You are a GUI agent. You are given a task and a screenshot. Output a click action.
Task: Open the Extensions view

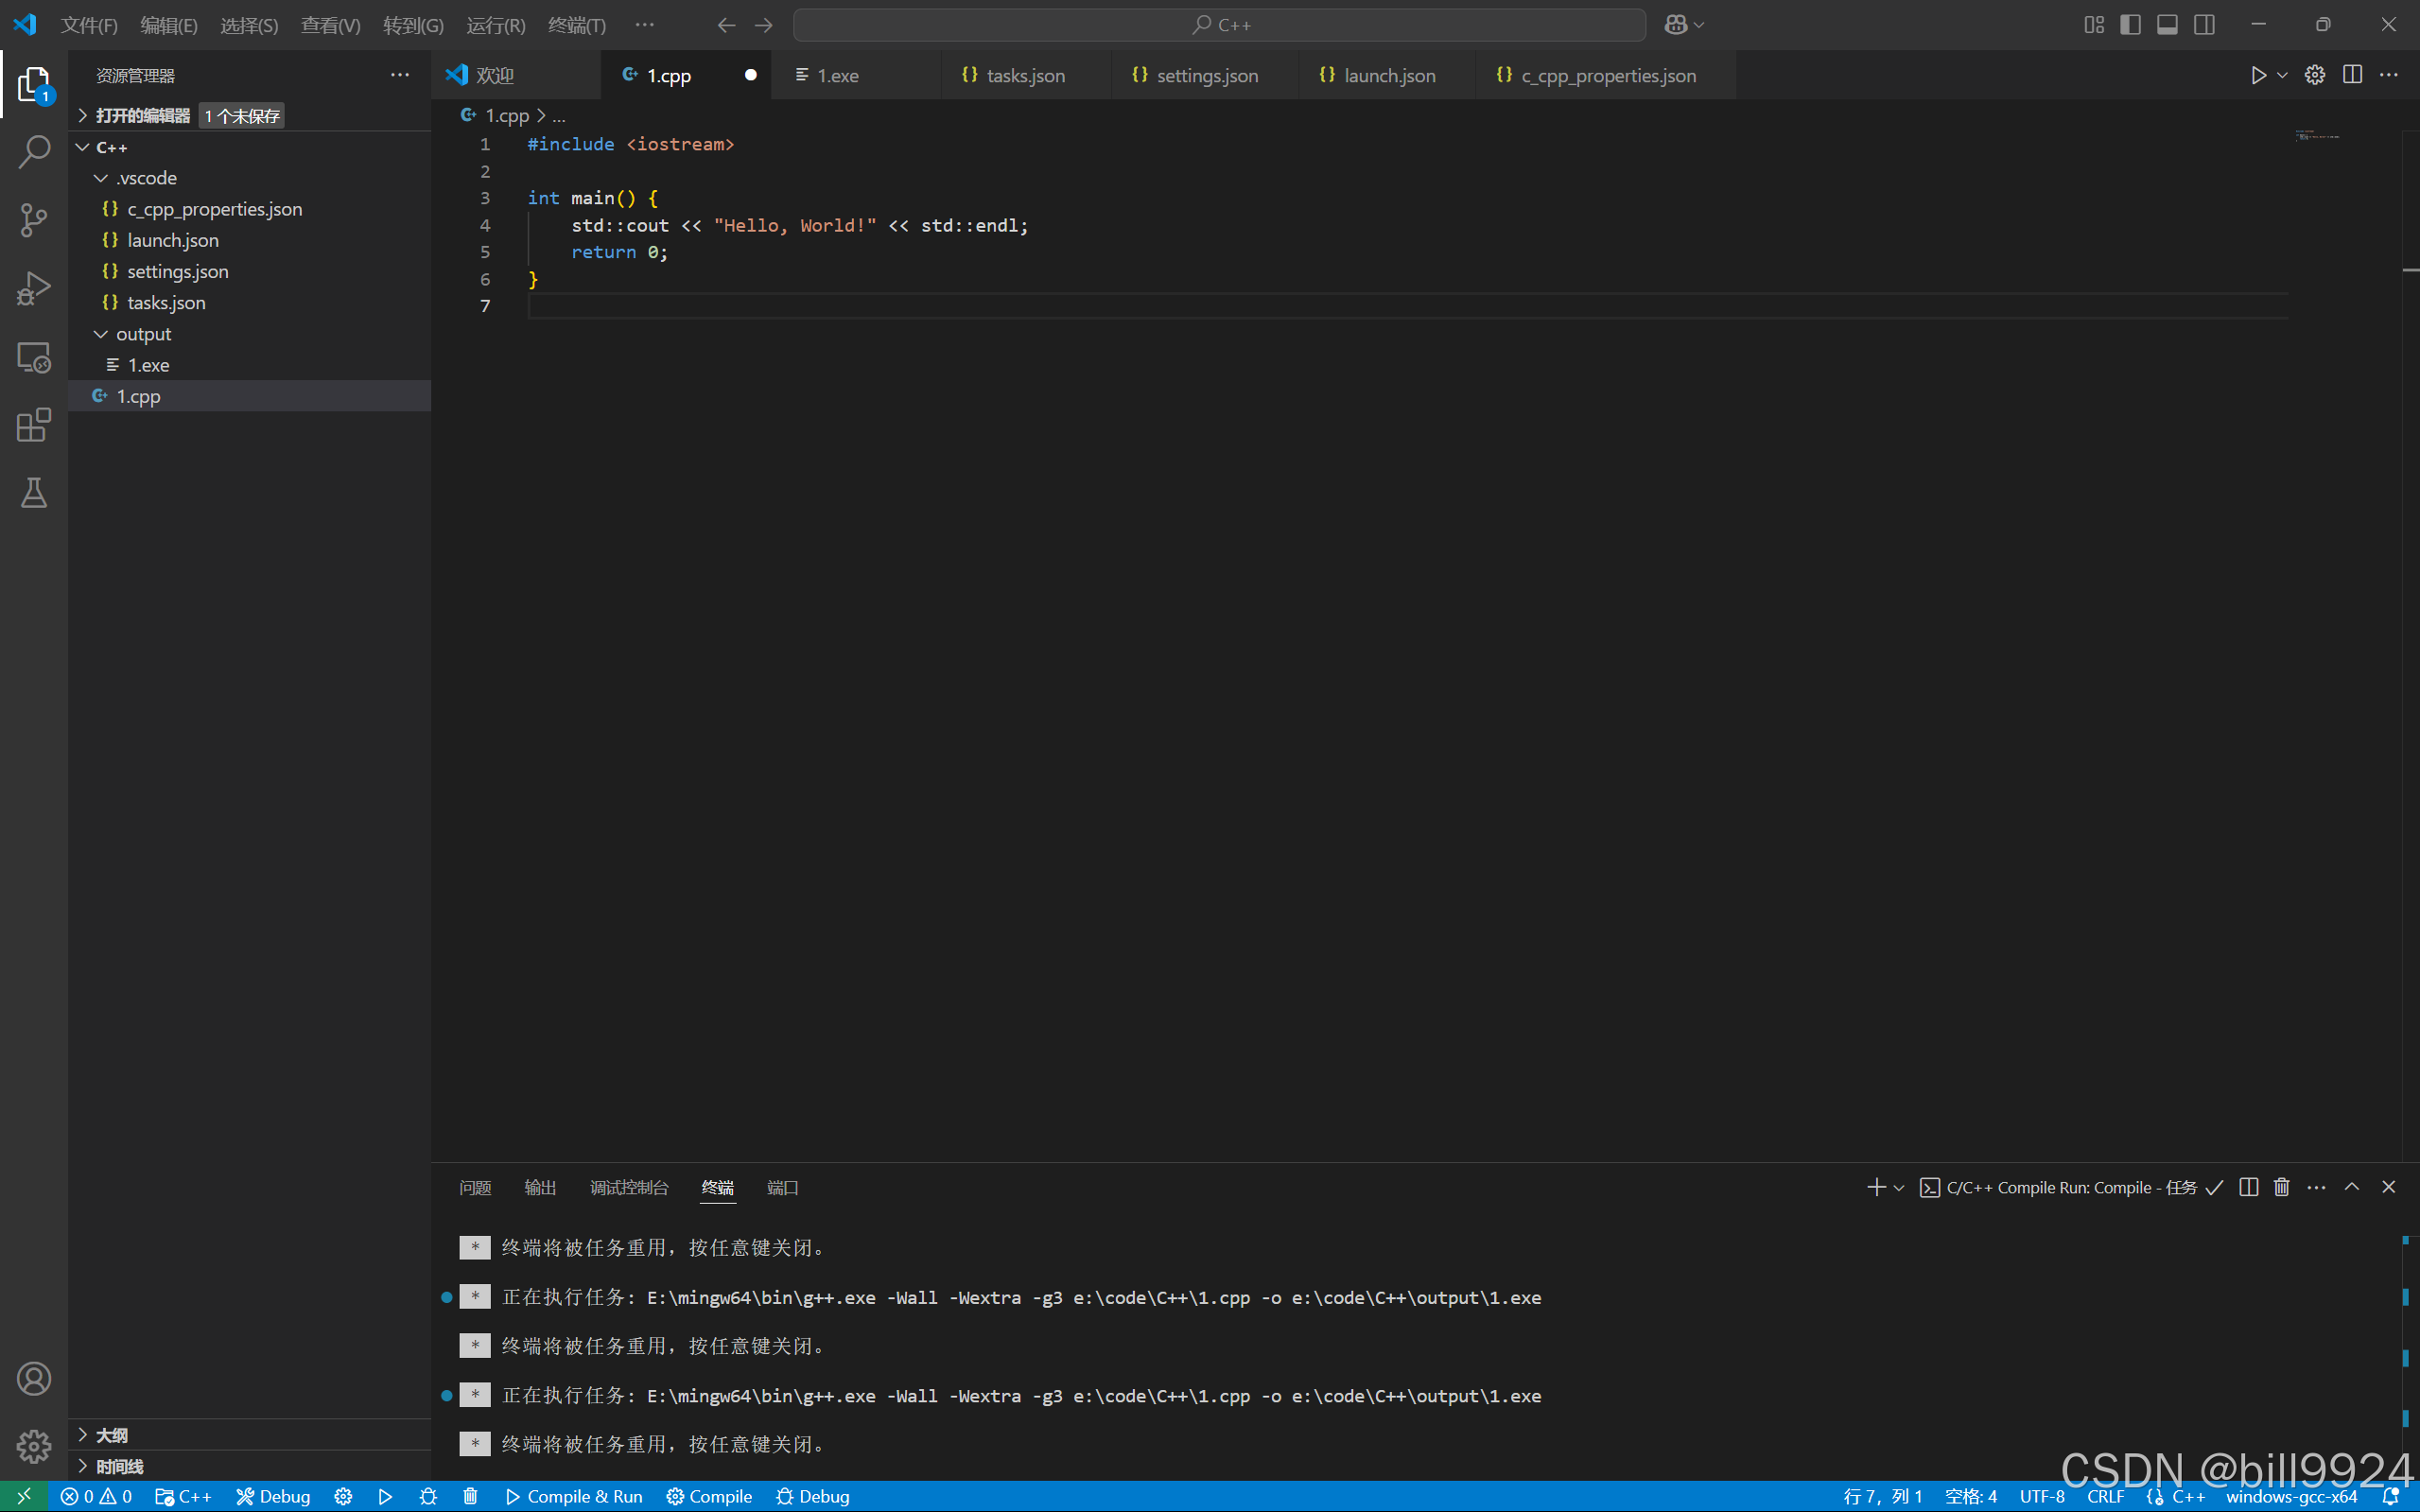34,425
